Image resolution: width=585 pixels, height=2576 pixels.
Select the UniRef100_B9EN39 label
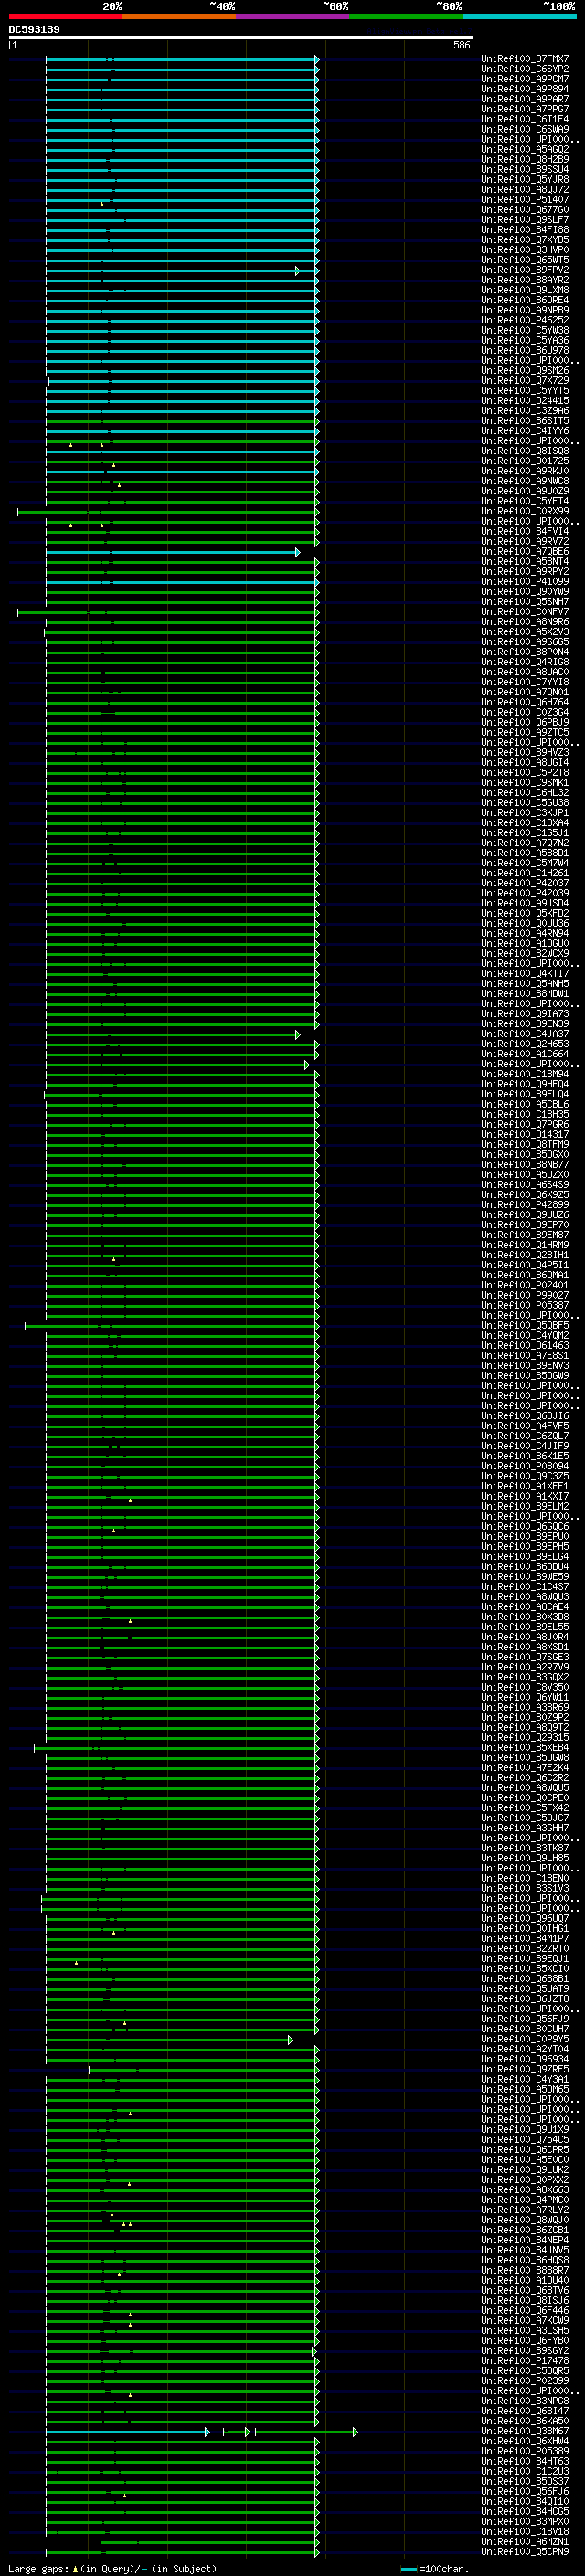click(x=525, y=1024)
